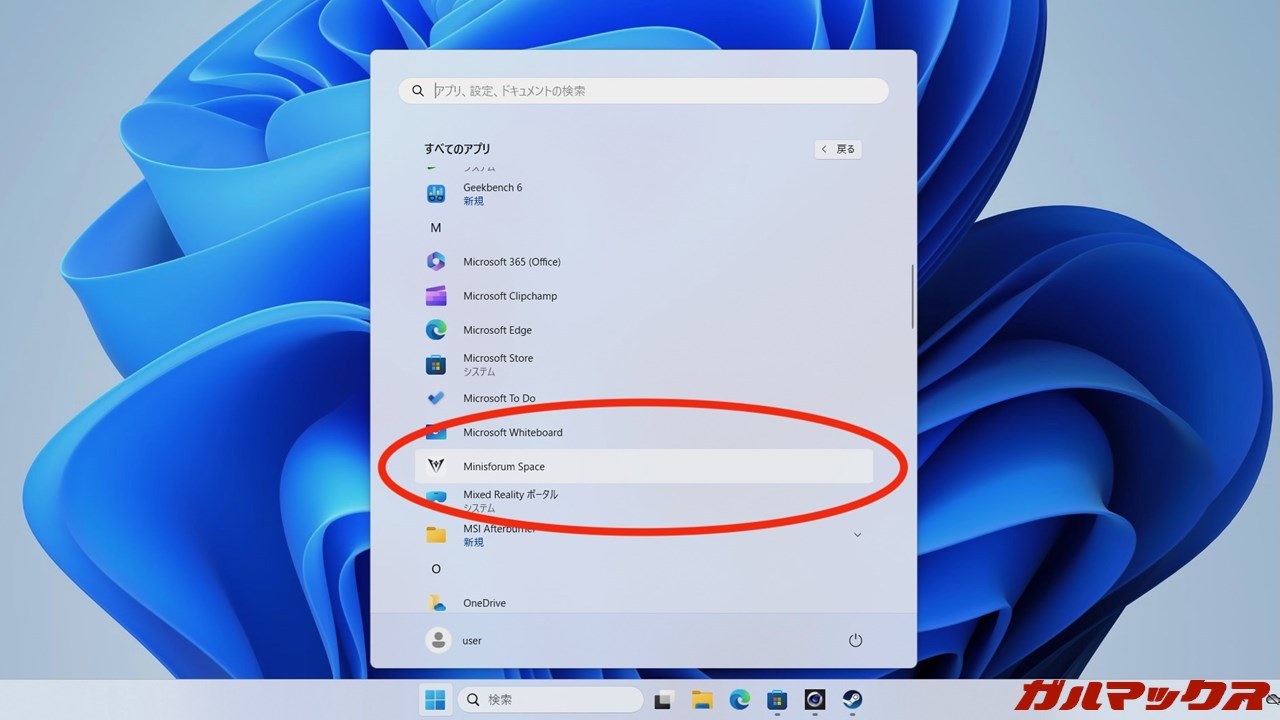
Task: Open Mixed Reality ポータル
Action: 510,500
